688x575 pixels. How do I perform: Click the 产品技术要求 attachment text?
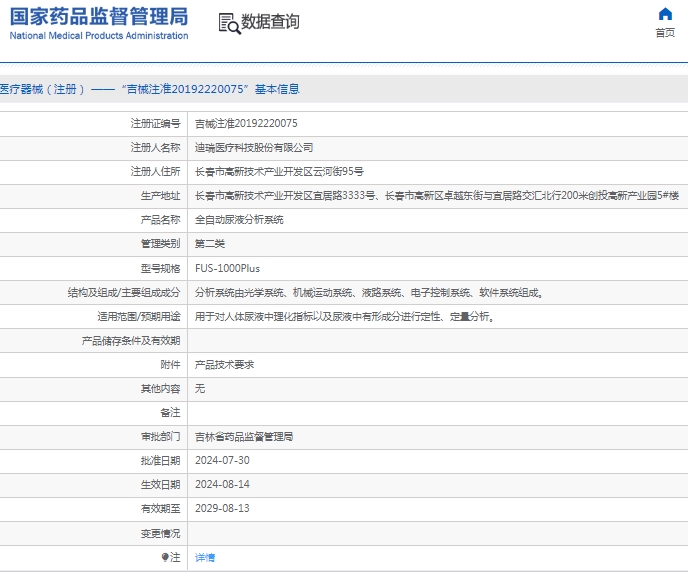224,365
